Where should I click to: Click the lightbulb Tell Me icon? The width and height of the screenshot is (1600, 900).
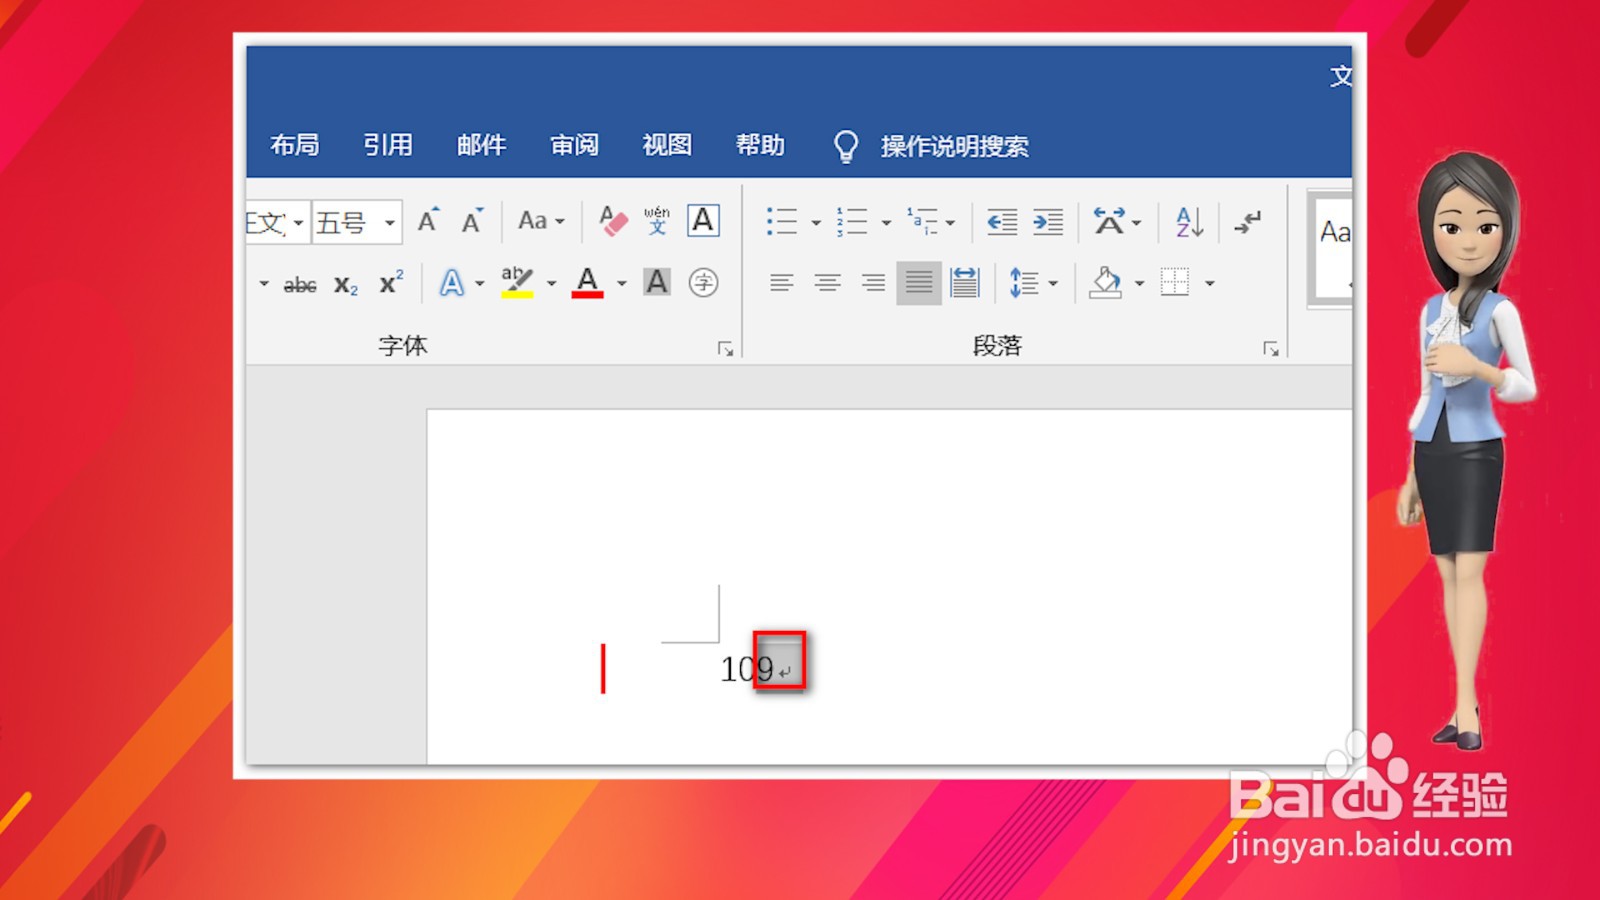pos(846,146)
